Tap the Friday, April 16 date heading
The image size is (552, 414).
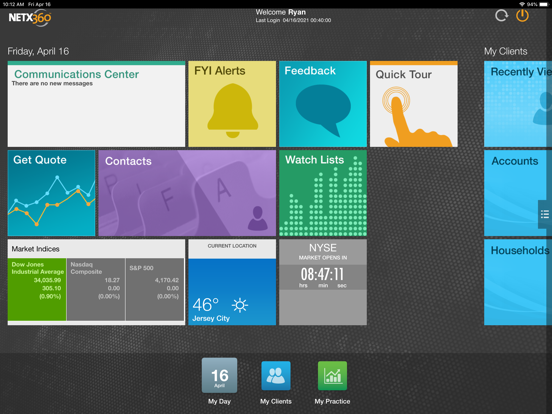tap(38, 51)
